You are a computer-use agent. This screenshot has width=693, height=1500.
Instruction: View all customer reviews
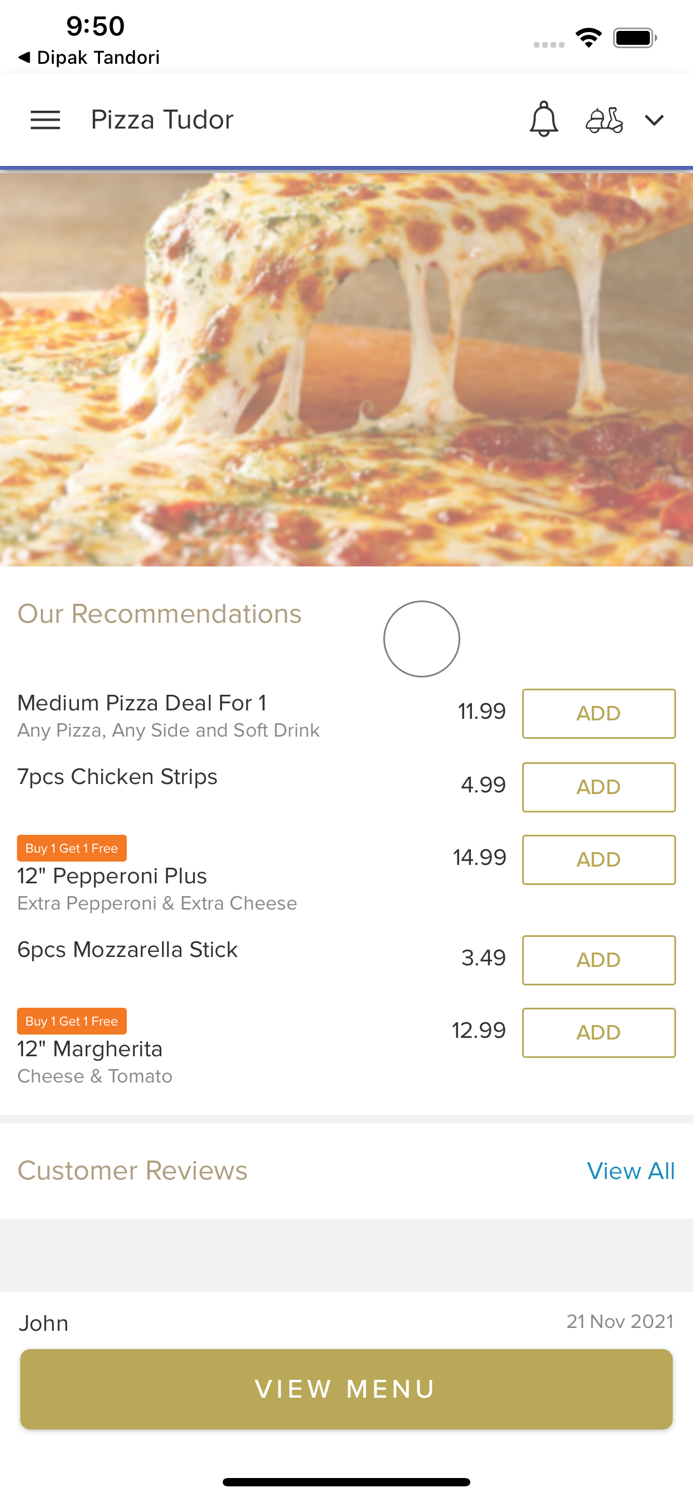click(x=631, y=1170)
